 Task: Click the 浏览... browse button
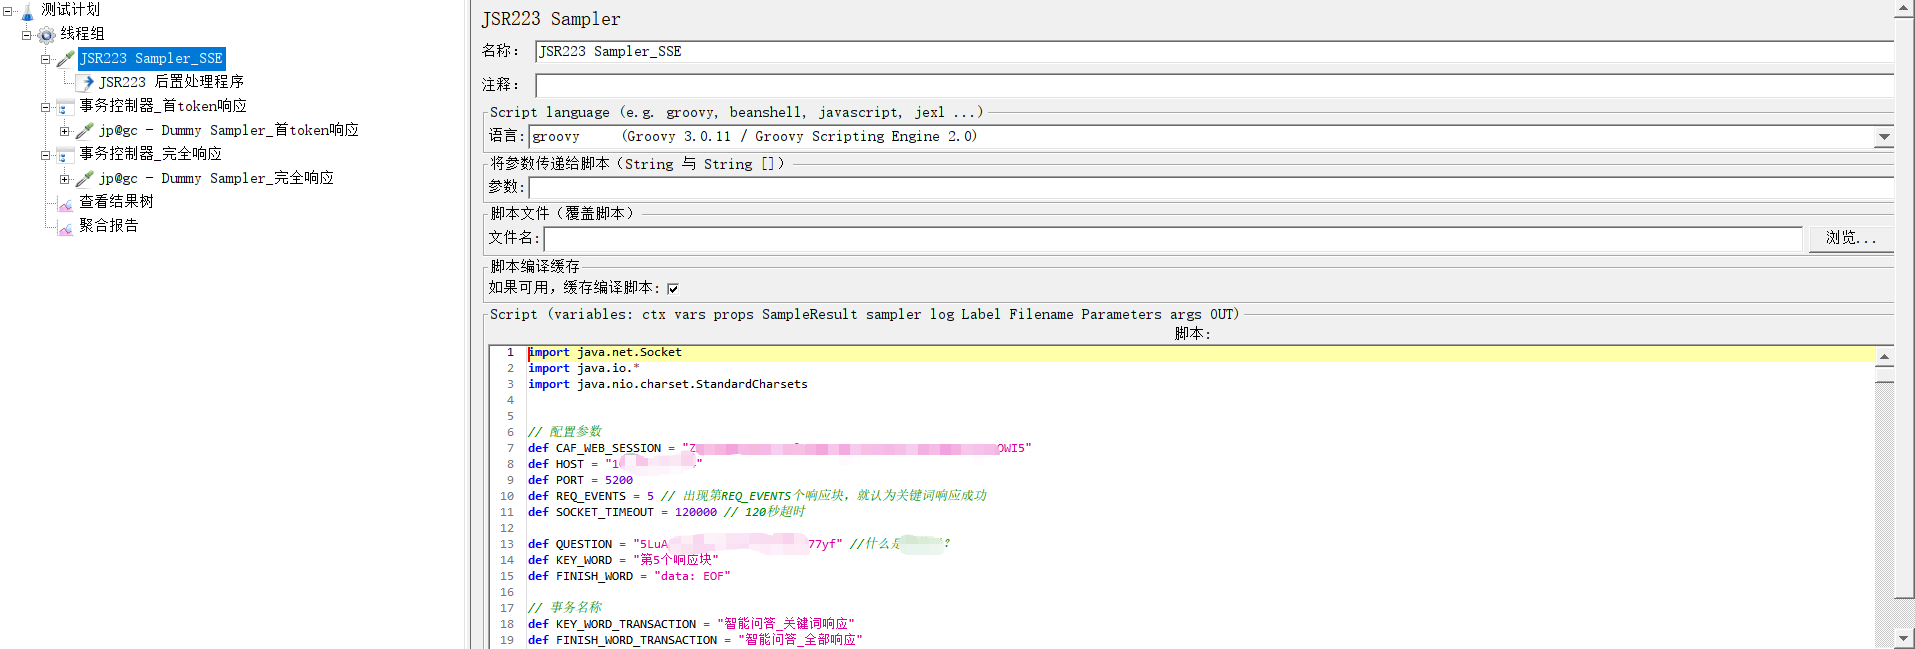pyautogui.click(x=1851, y=238)
